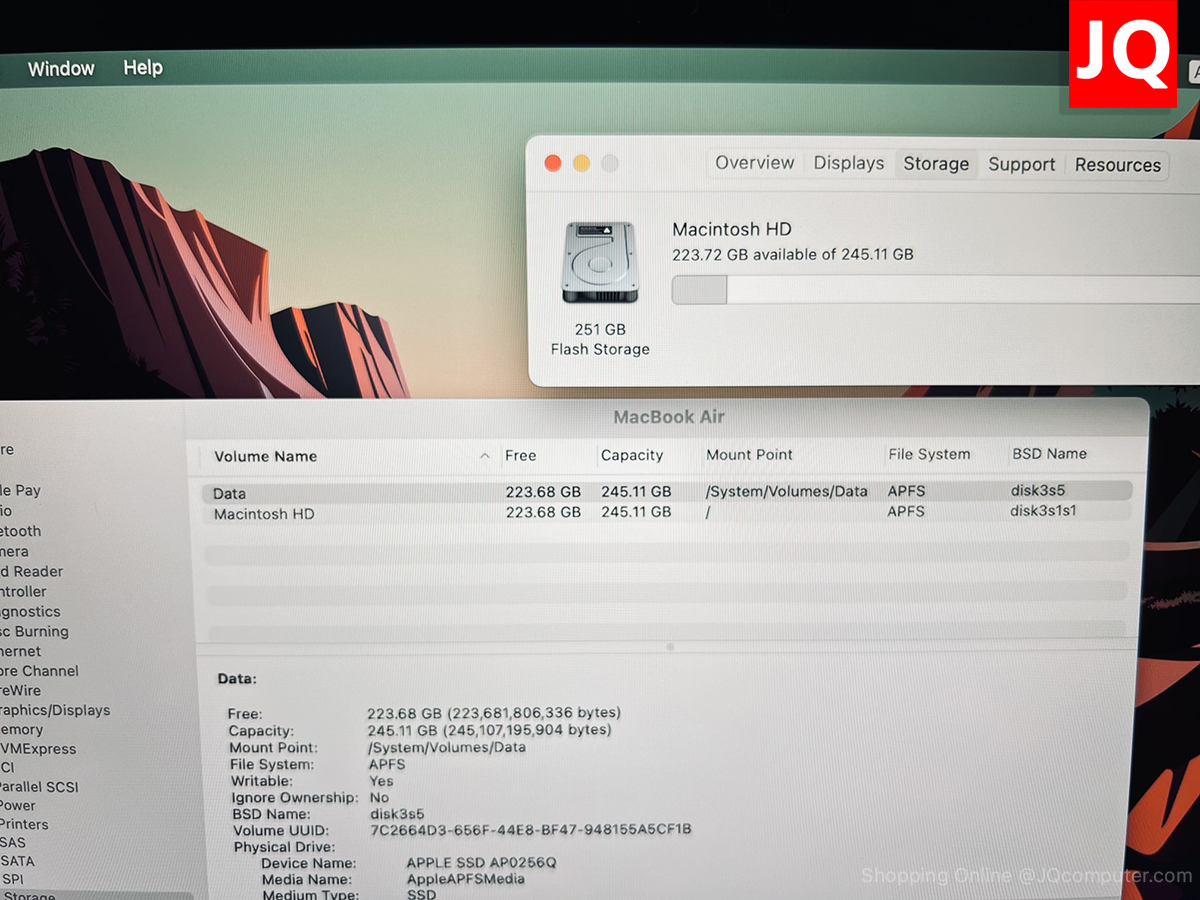Close the About This Mac window
This screenshot has height=900, width=1200.
[553, 163]
